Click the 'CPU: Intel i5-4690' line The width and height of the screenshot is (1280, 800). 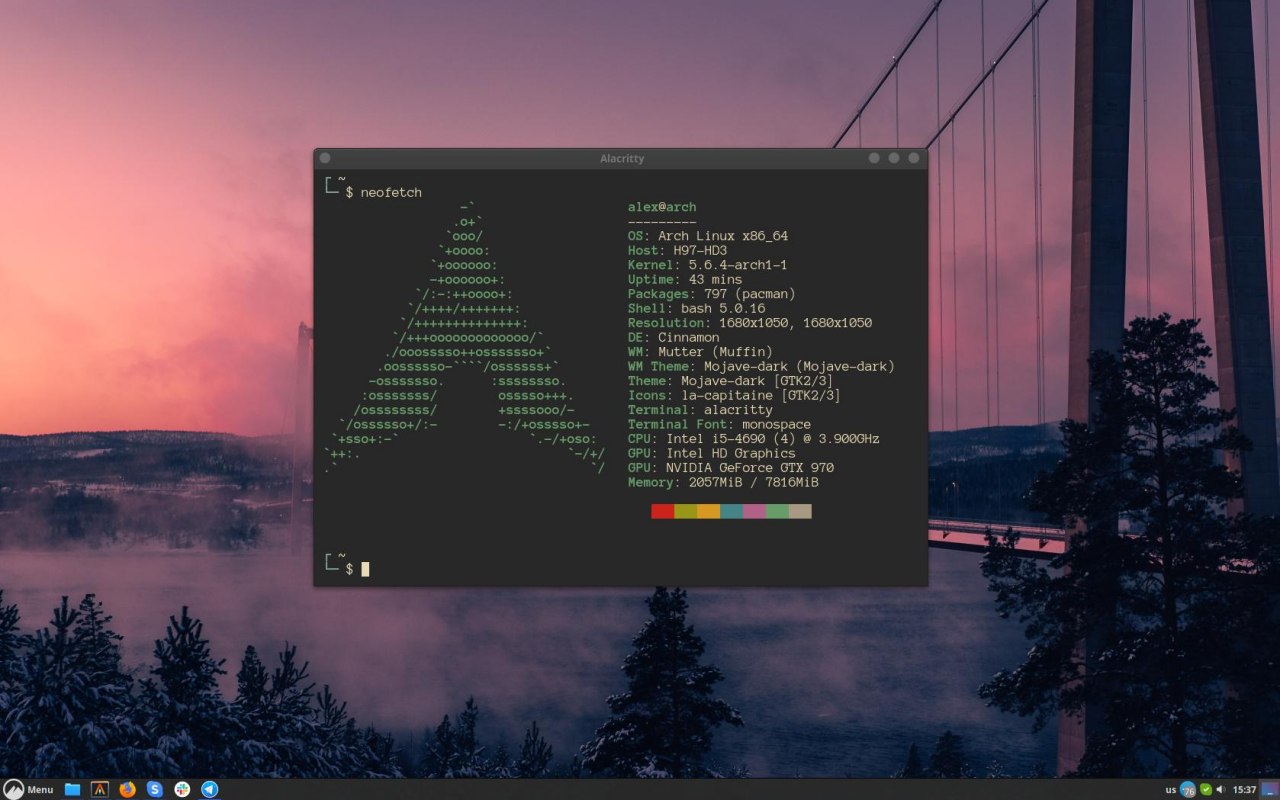click(x=754, y=439)
